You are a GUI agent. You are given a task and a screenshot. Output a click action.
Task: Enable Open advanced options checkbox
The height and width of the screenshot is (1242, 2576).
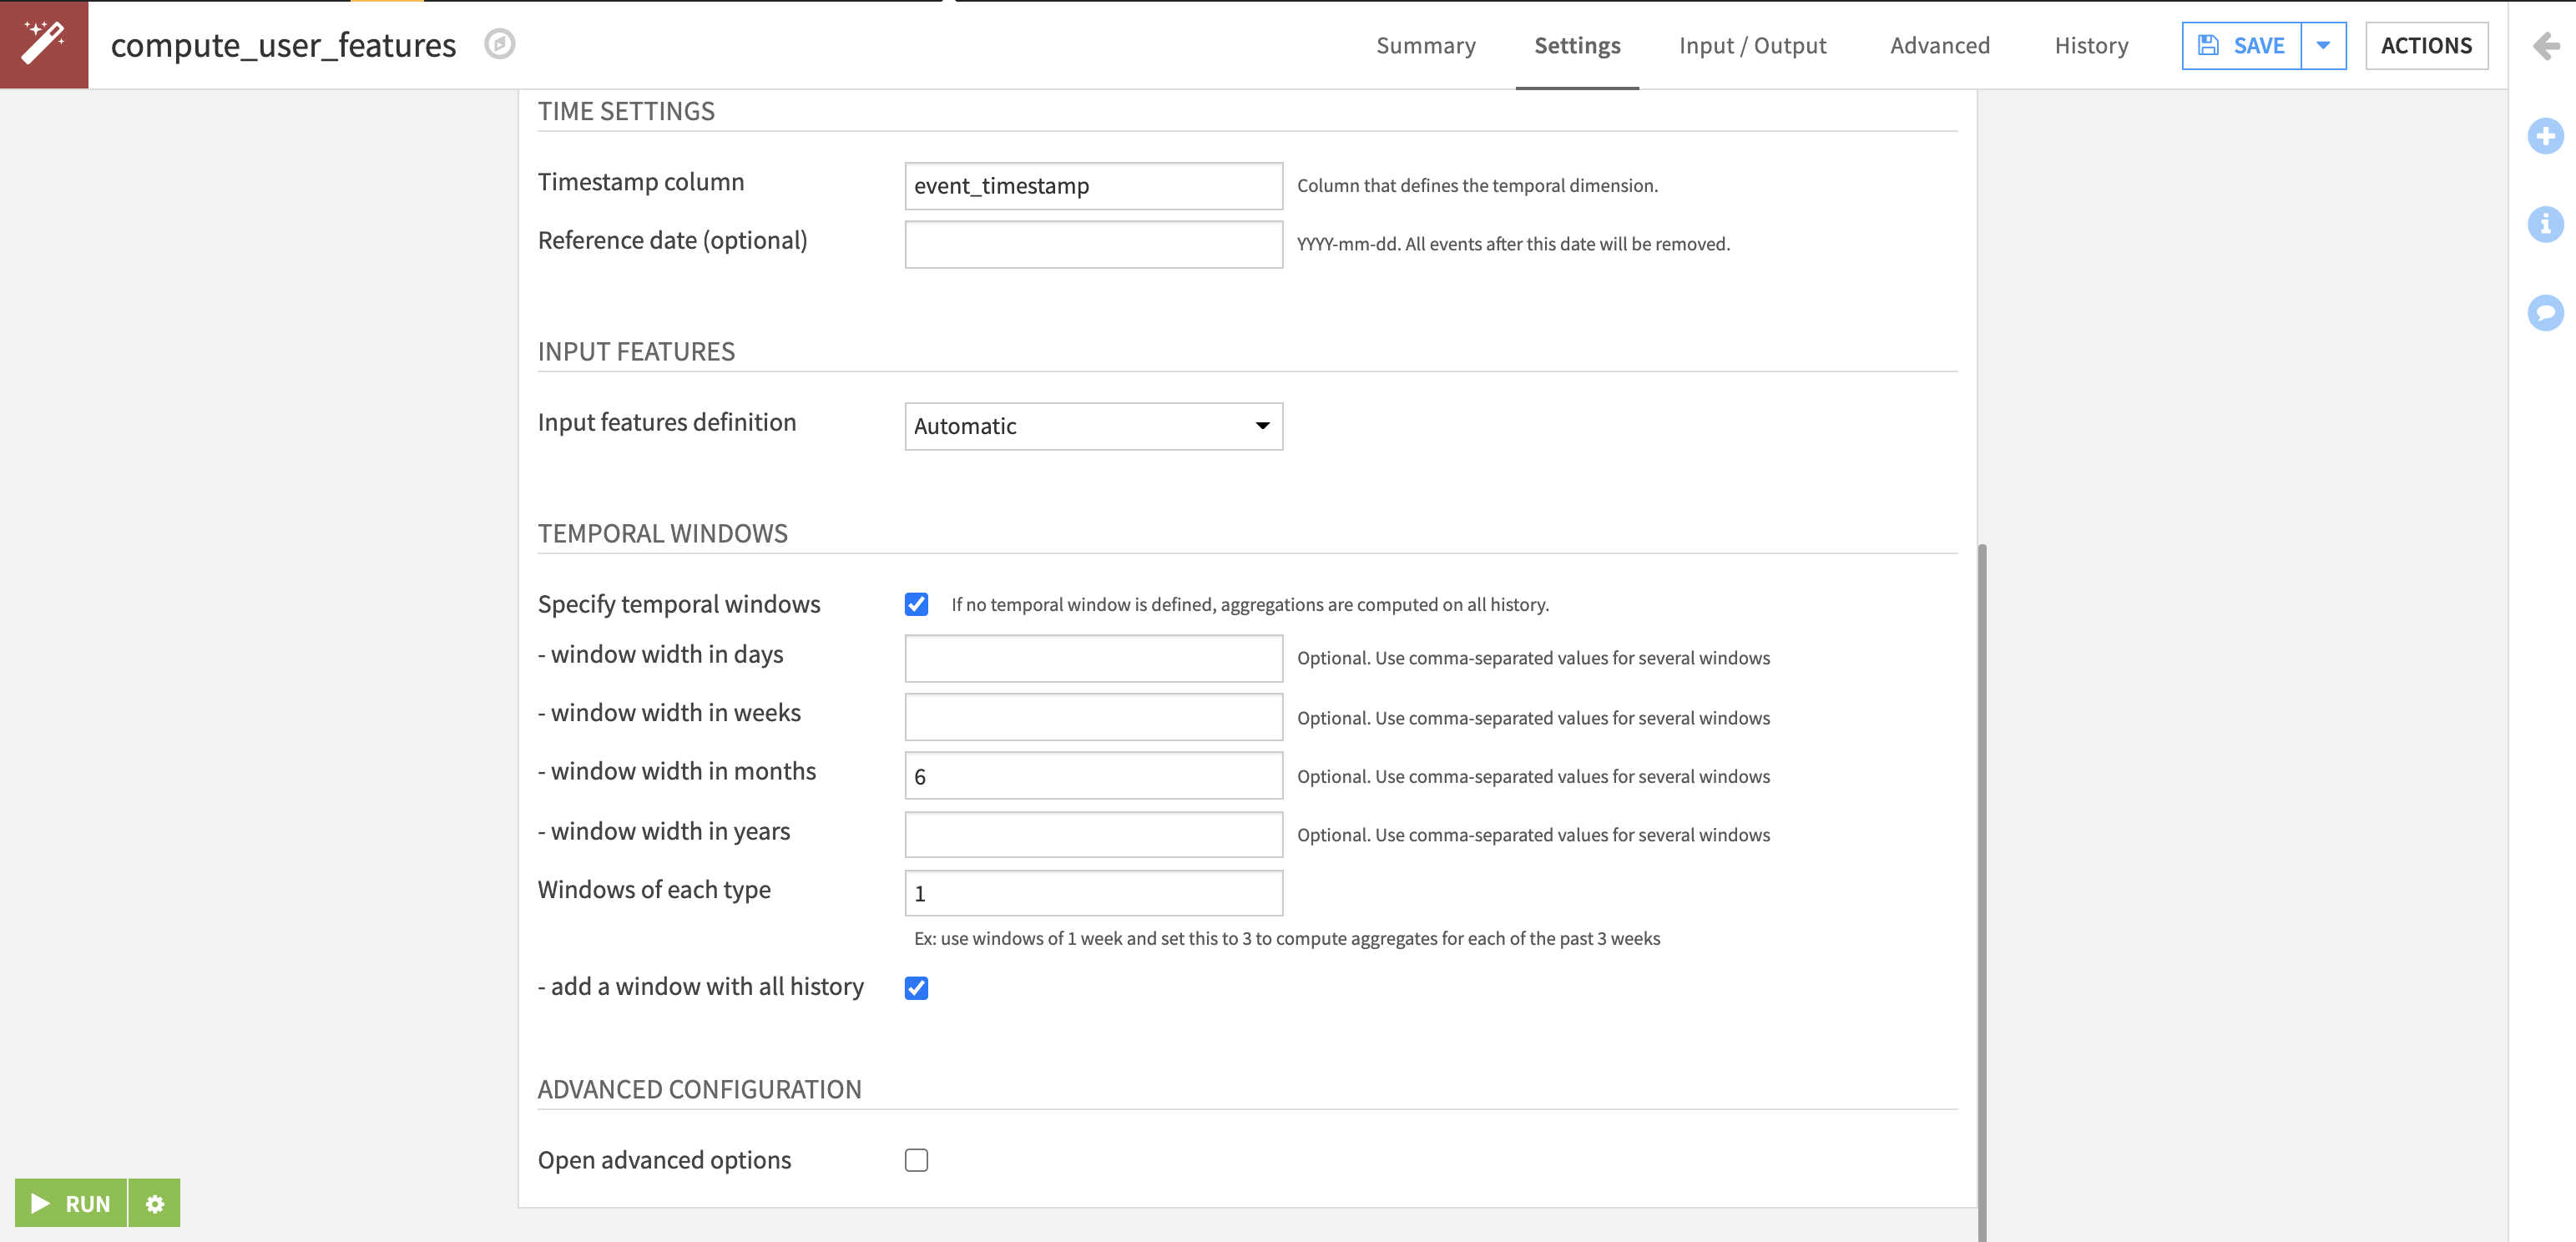click(x=916, y=1160)
